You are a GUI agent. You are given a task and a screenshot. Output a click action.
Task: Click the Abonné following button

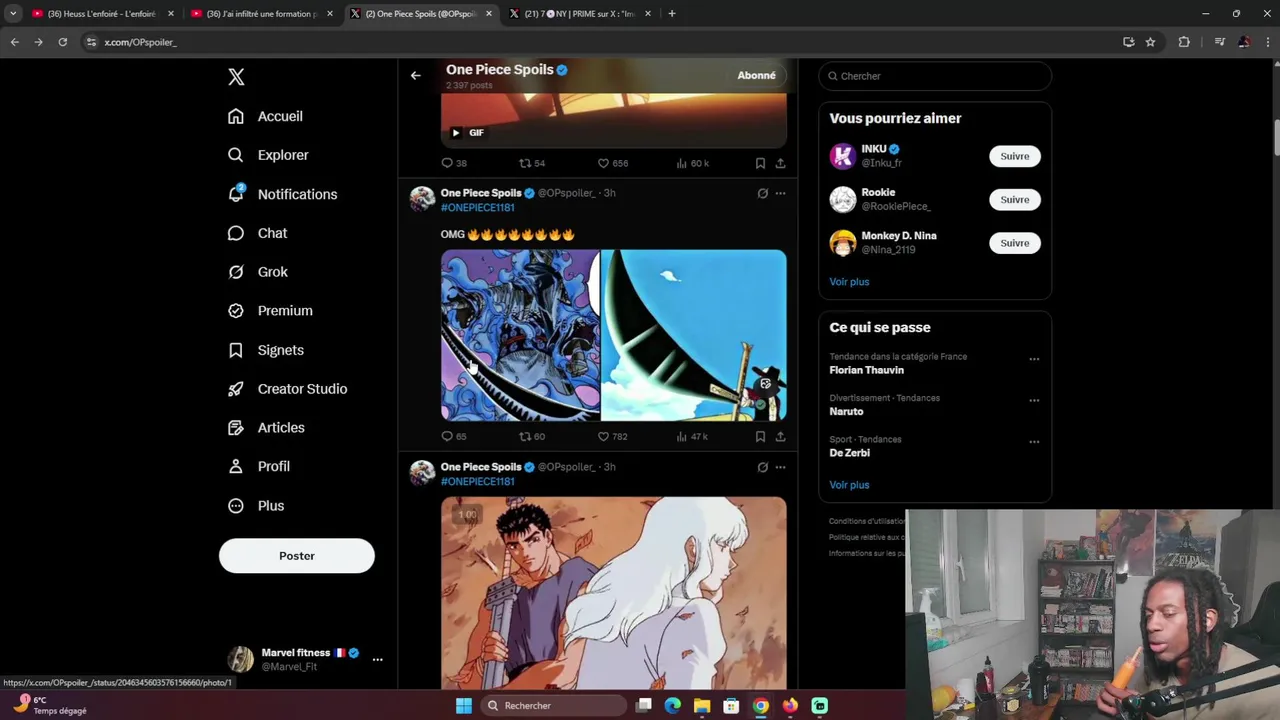pos(756,75)
